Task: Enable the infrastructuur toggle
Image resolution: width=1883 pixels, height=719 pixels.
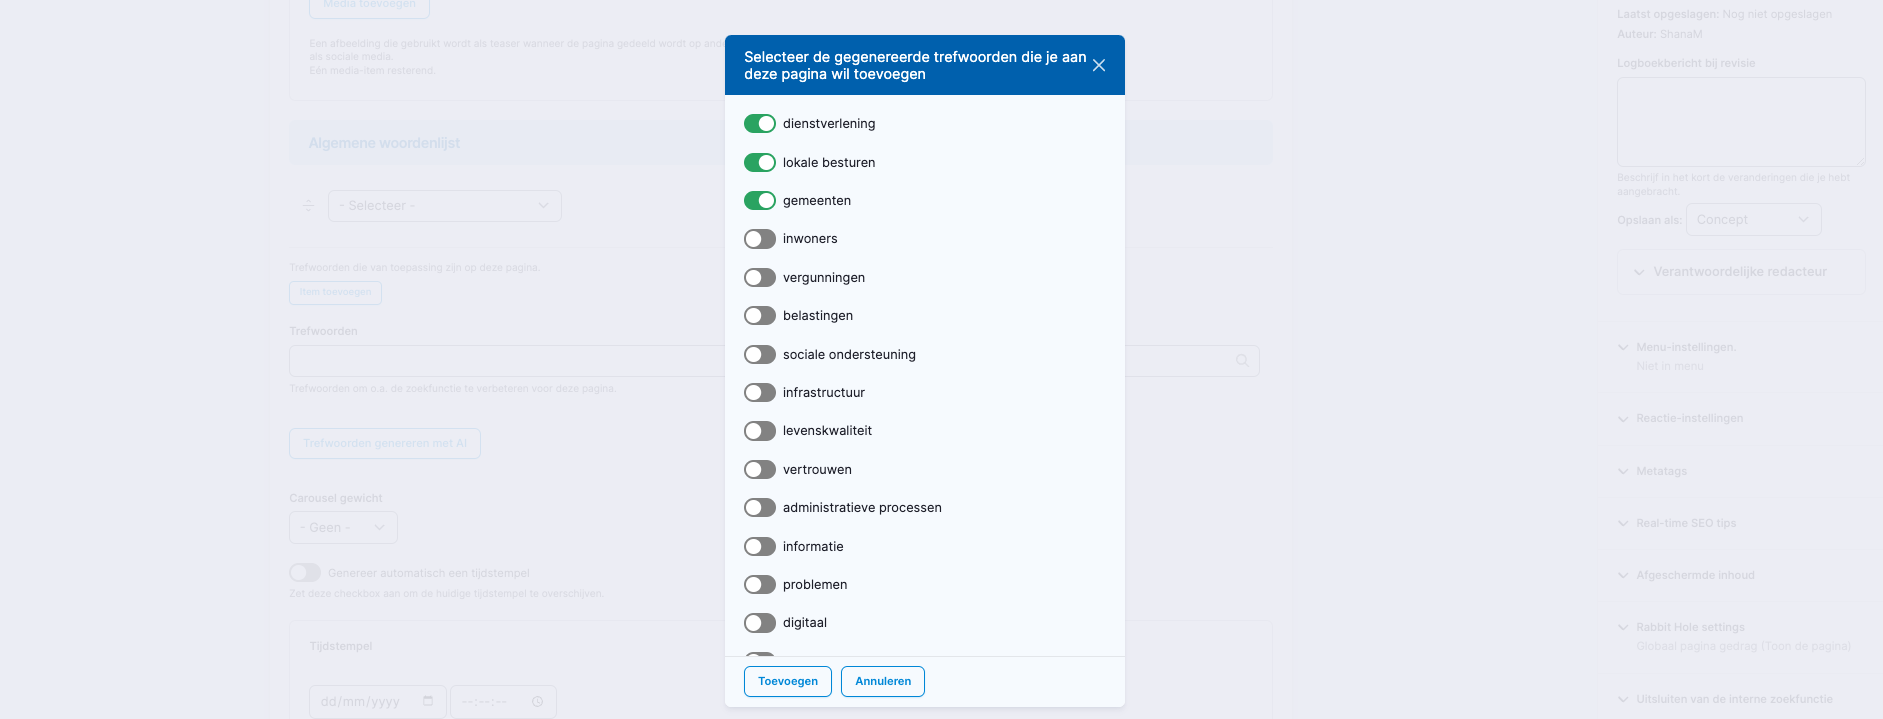Action: click(760, 392)
